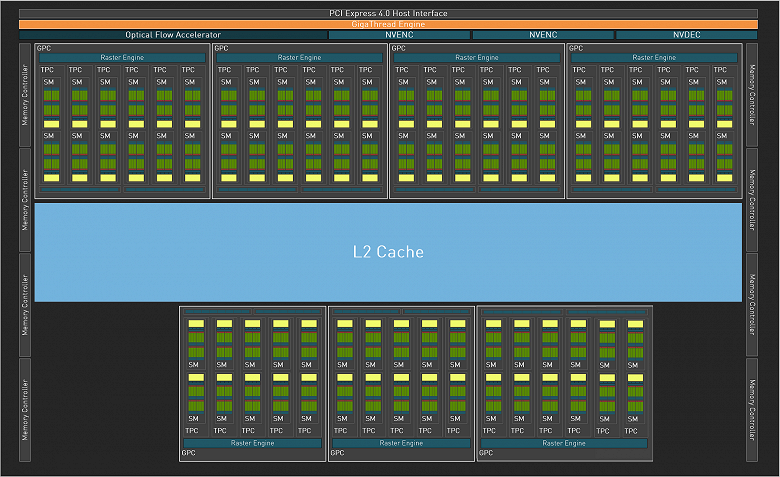Click the large blue L2 Cache block
Screen dimensions: 780x477
click(x=389, y=252)
